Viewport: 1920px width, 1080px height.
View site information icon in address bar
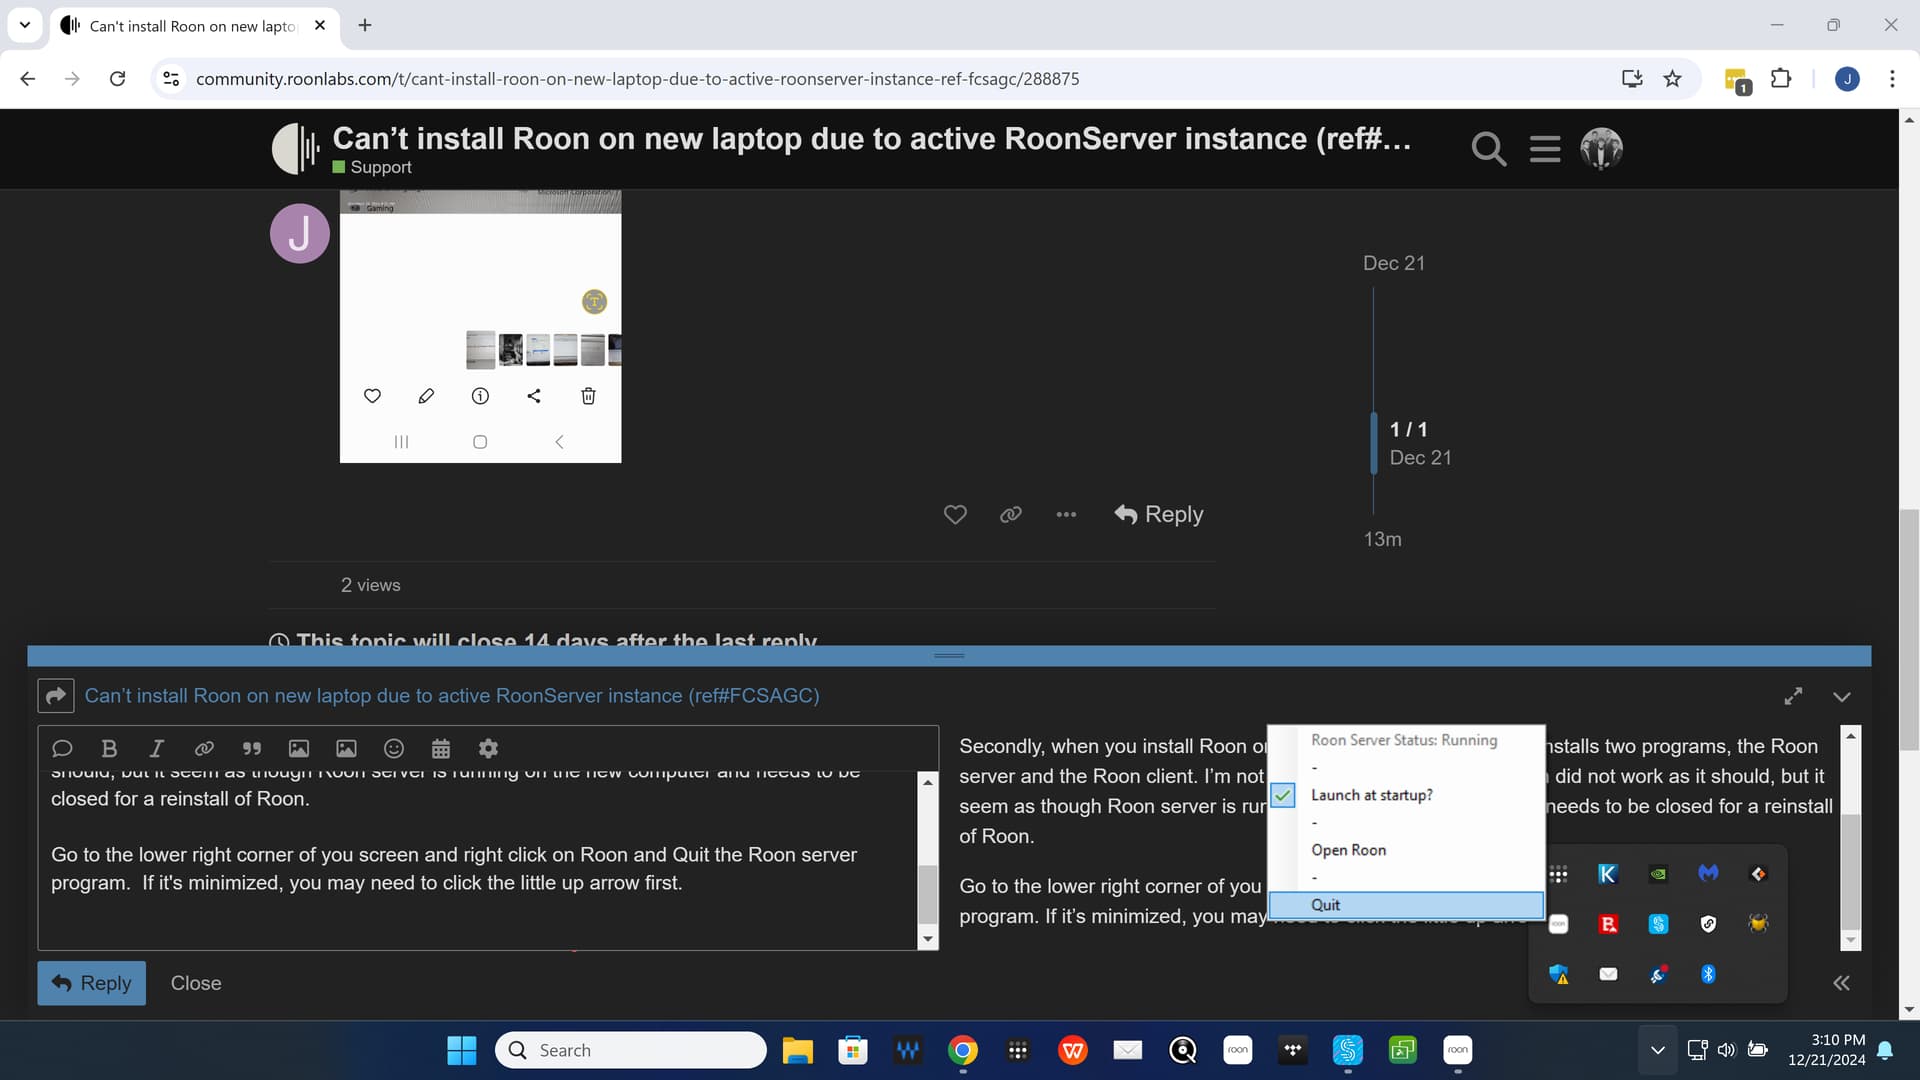tap(171, 79)
